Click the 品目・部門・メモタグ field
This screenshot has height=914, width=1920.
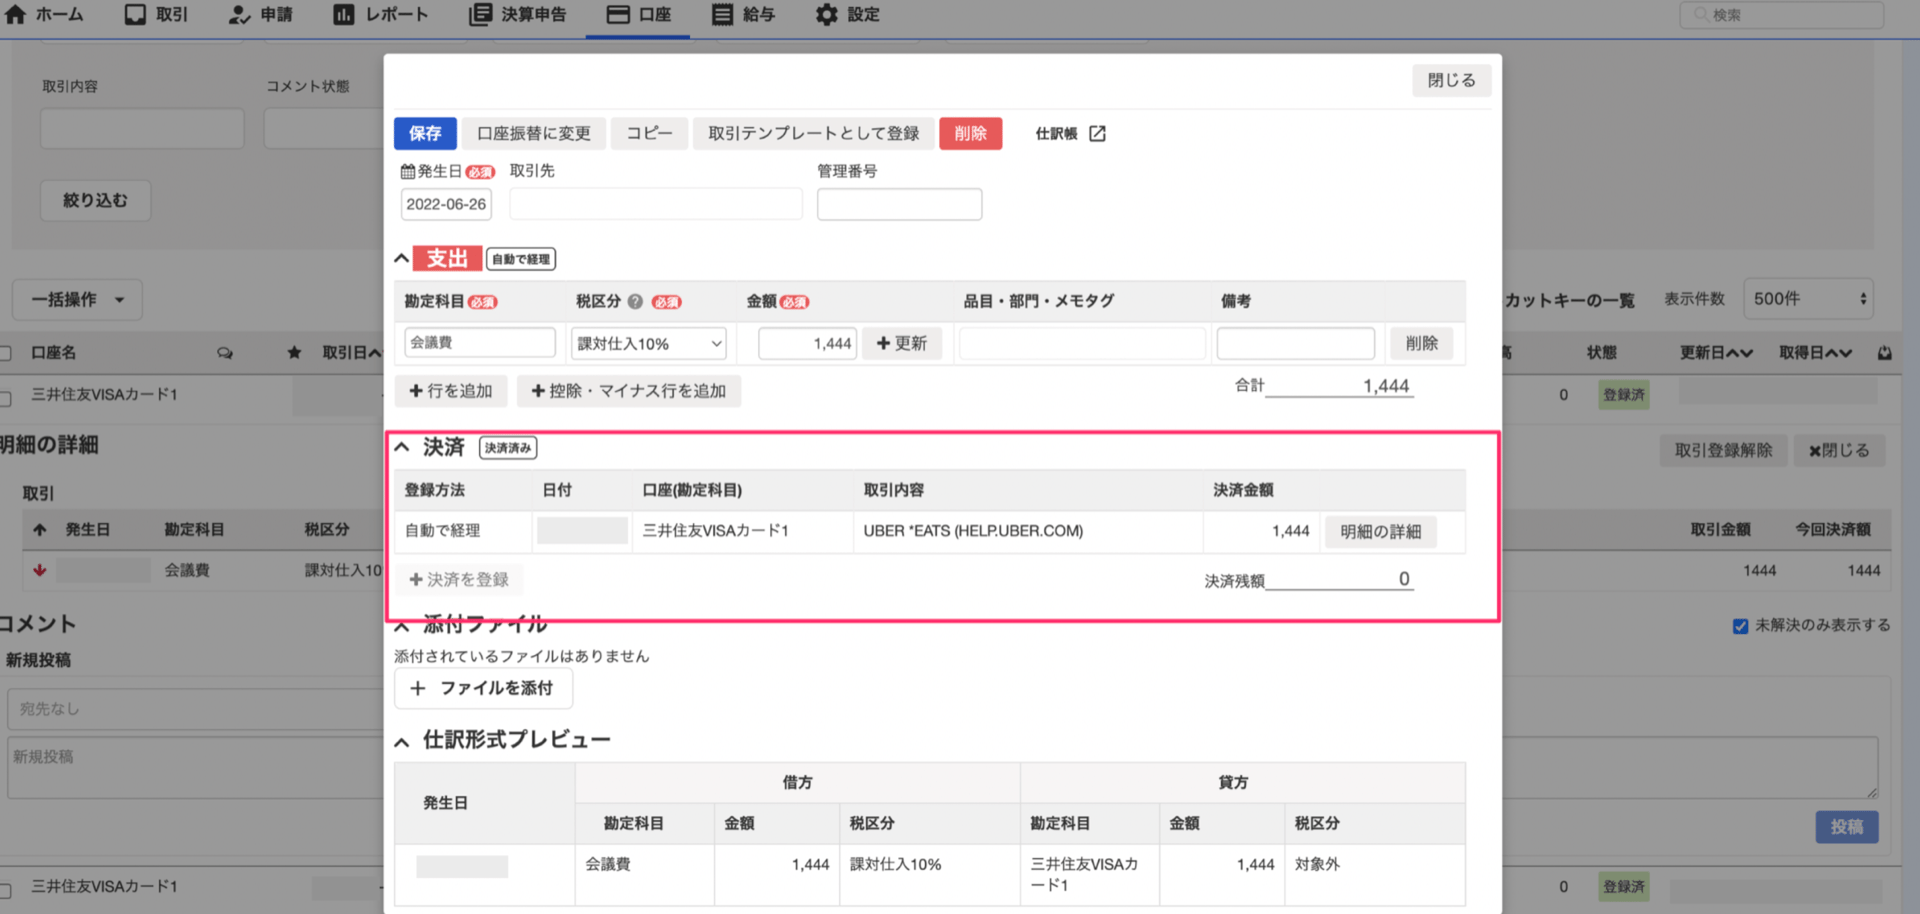click(1082, 343)
